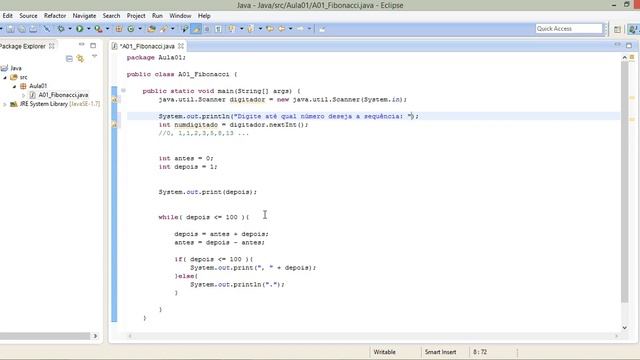The width and height of the screenshot is (640, 360).
Task: Click Package Explorer horizontal scroll right arrow
Action: 95,336
